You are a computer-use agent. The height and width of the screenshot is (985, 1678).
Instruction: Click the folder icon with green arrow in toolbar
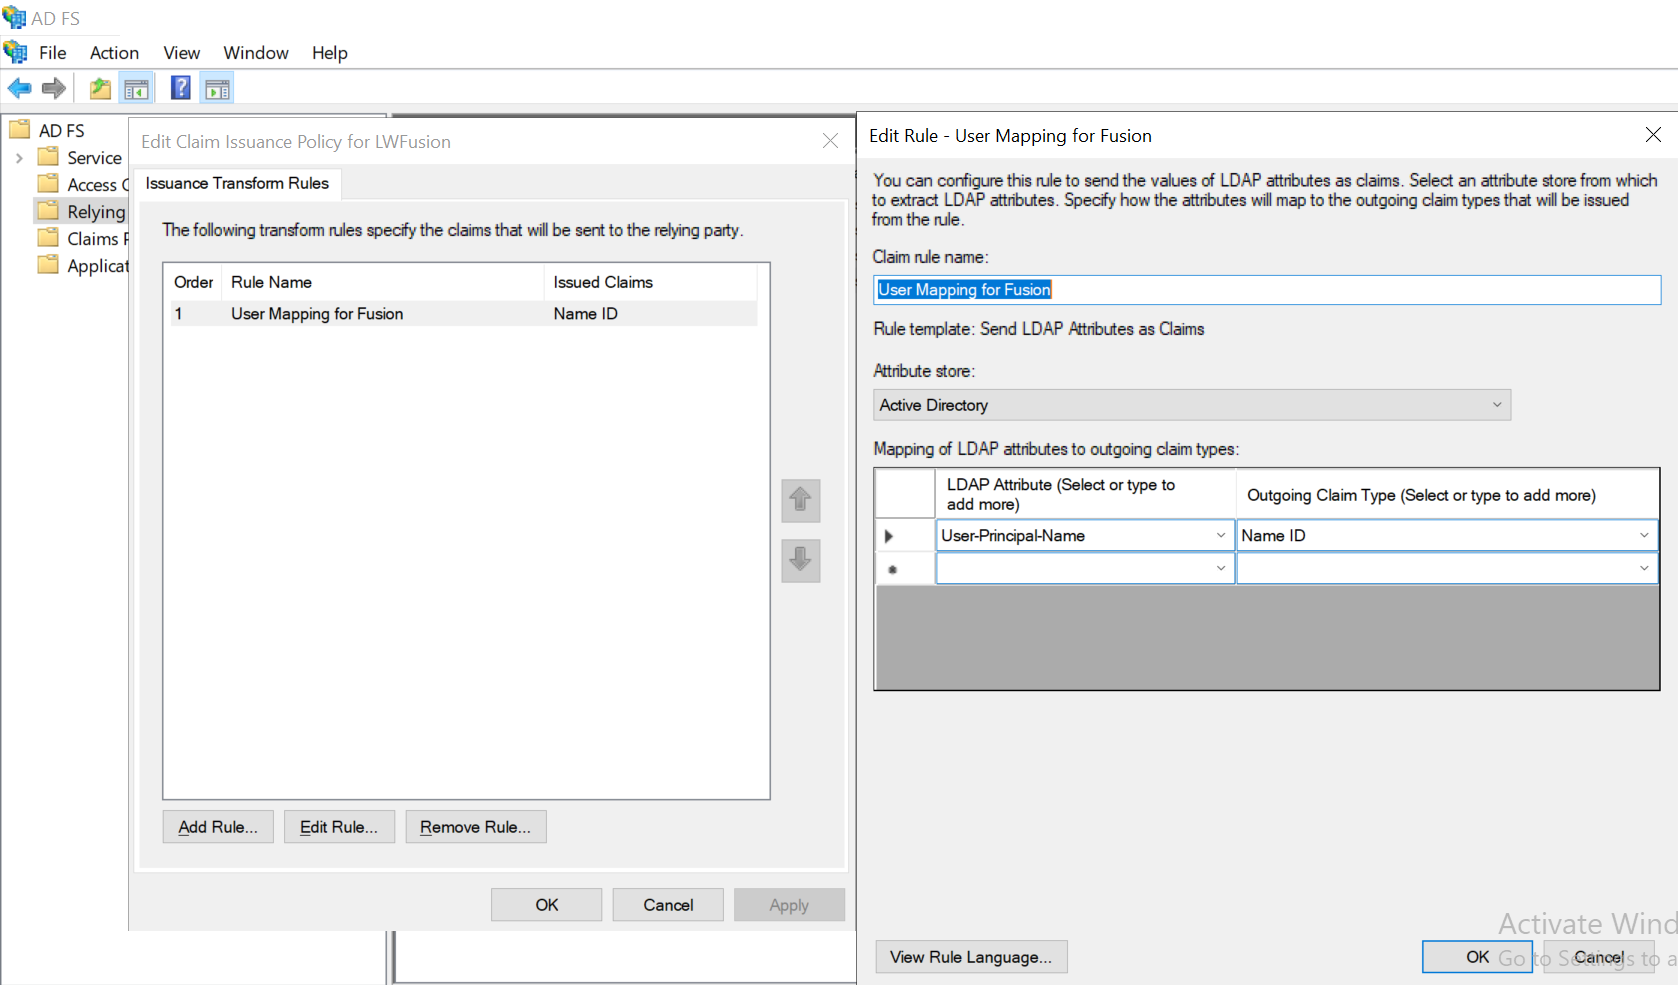[x=100, y=88]
